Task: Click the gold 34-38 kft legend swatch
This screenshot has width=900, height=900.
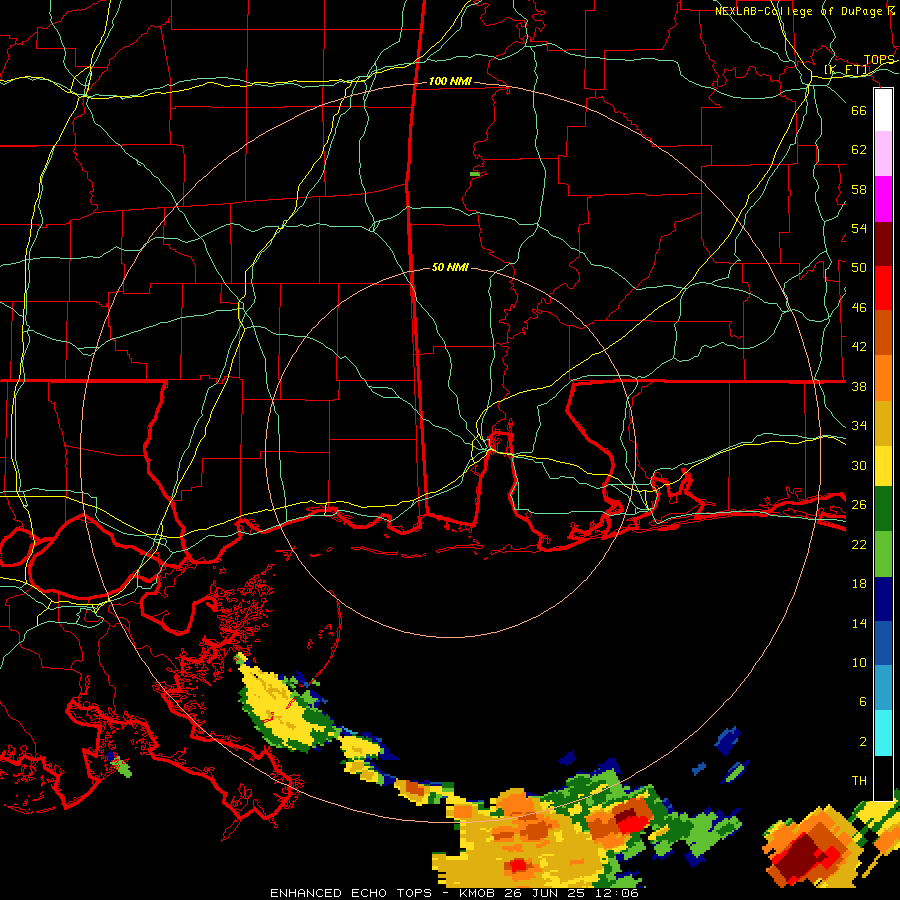Action: (883, 423)
